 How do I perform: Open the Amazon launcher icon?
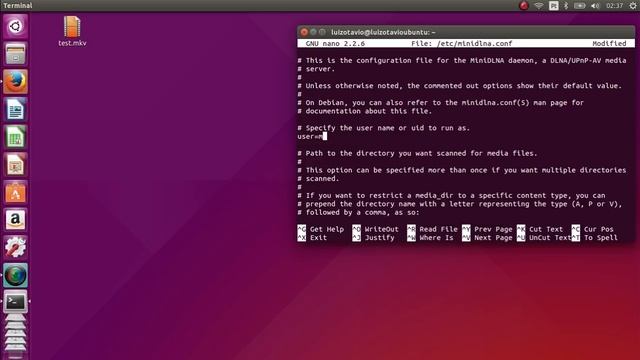(16, 220)
